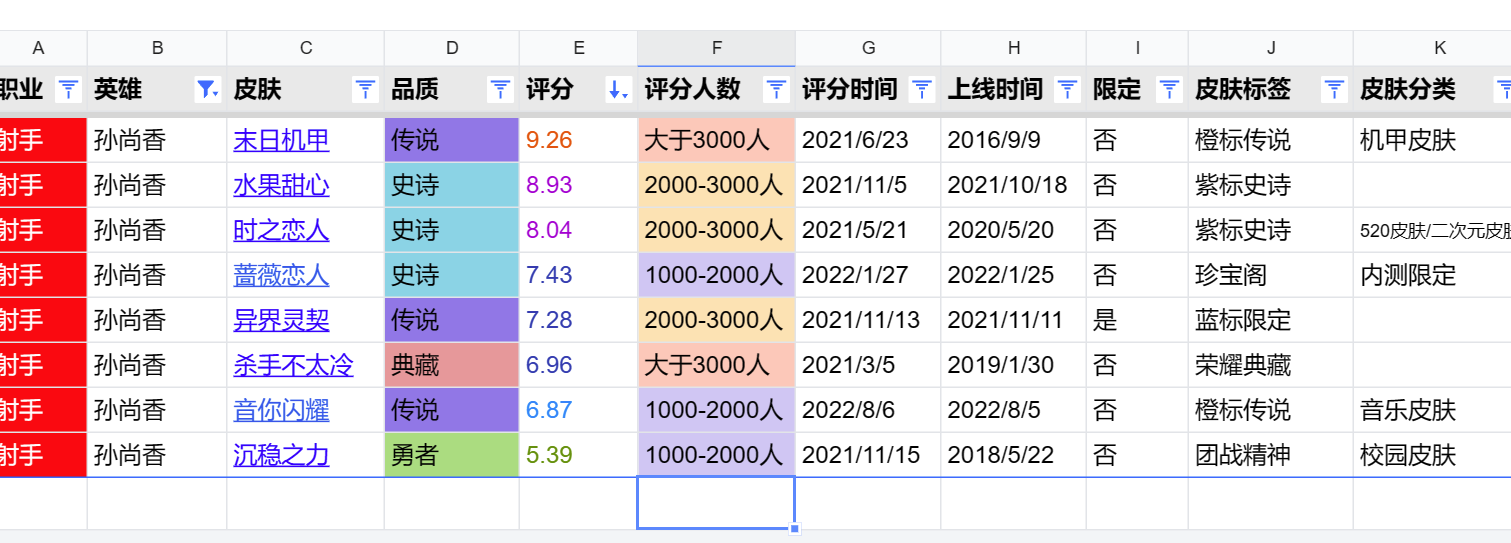1511x543 pixels.
Task: Select the 是 limited cell
Action: [x=1138, y=320]
